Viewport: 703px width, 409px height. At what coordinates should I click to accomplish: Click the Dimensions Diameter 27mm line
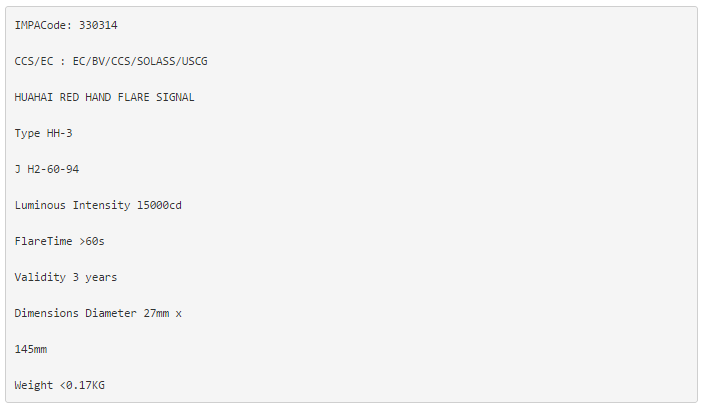[x=98, y=313]
